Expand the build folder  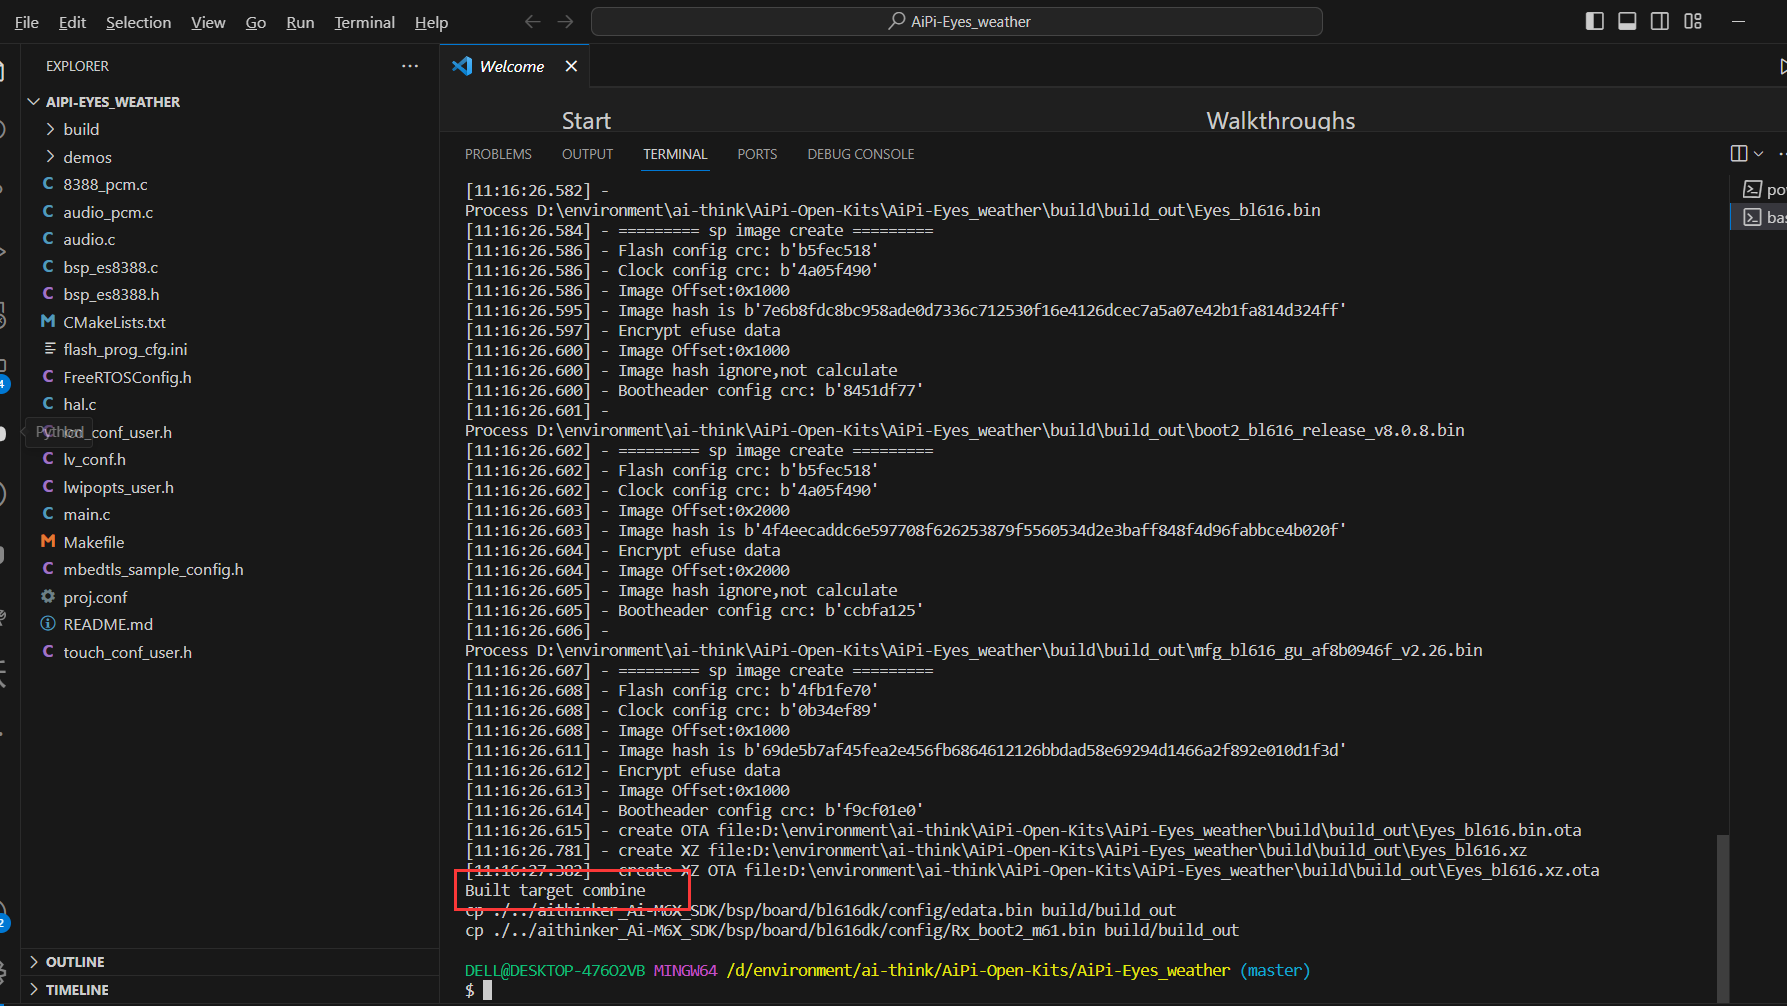coord(230,129)
